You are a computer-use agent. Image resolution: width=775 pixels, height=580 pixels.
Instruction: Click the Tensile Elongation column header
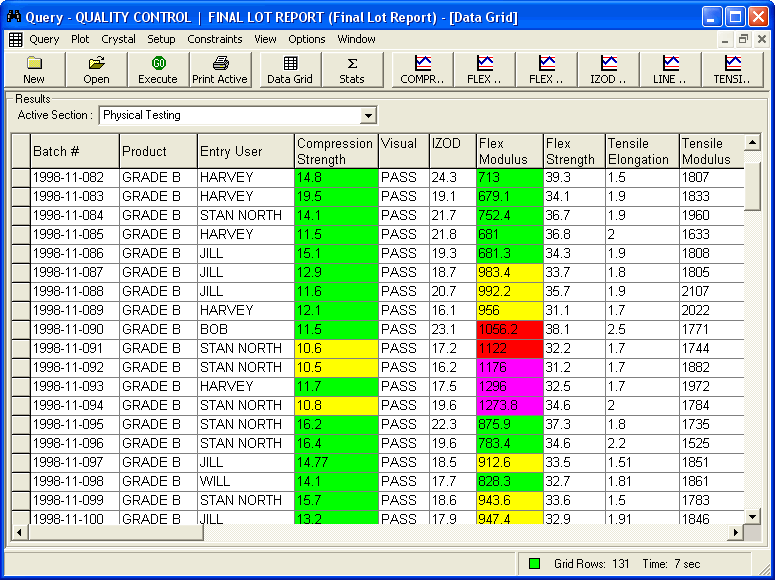click(x=643, y=151)
